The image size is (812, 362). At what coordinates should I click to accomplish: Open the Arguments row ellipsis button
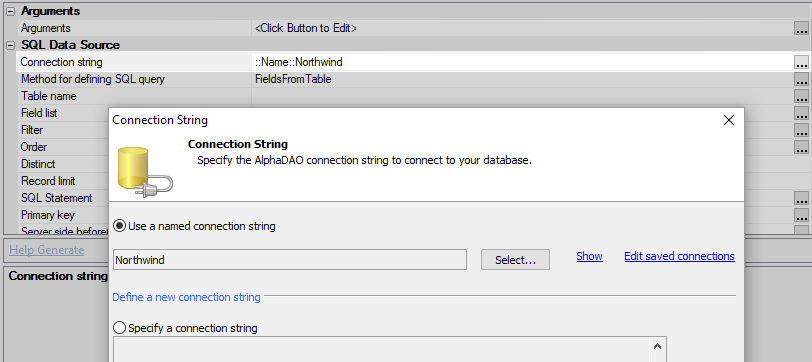click(x=801, y=28)
